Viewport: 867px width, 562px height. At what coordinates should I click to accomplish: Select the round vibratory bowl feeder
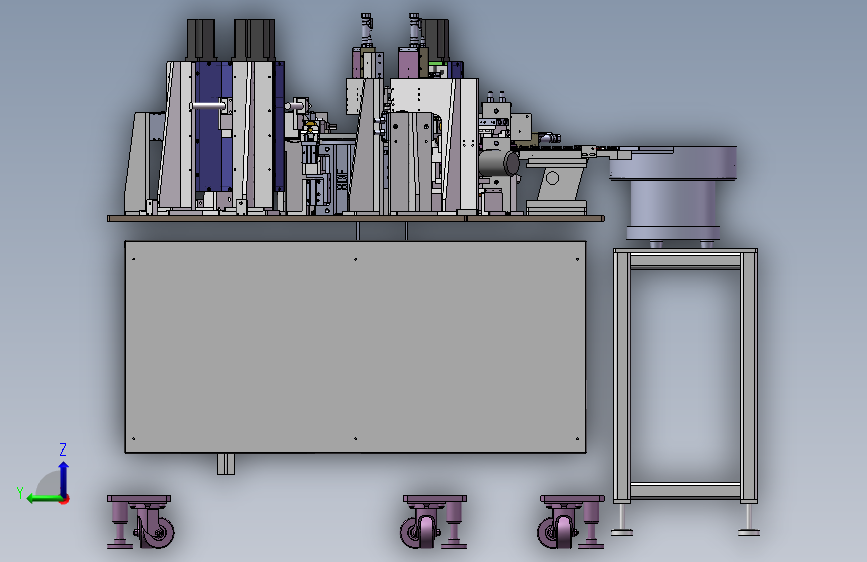pos(673,194)
